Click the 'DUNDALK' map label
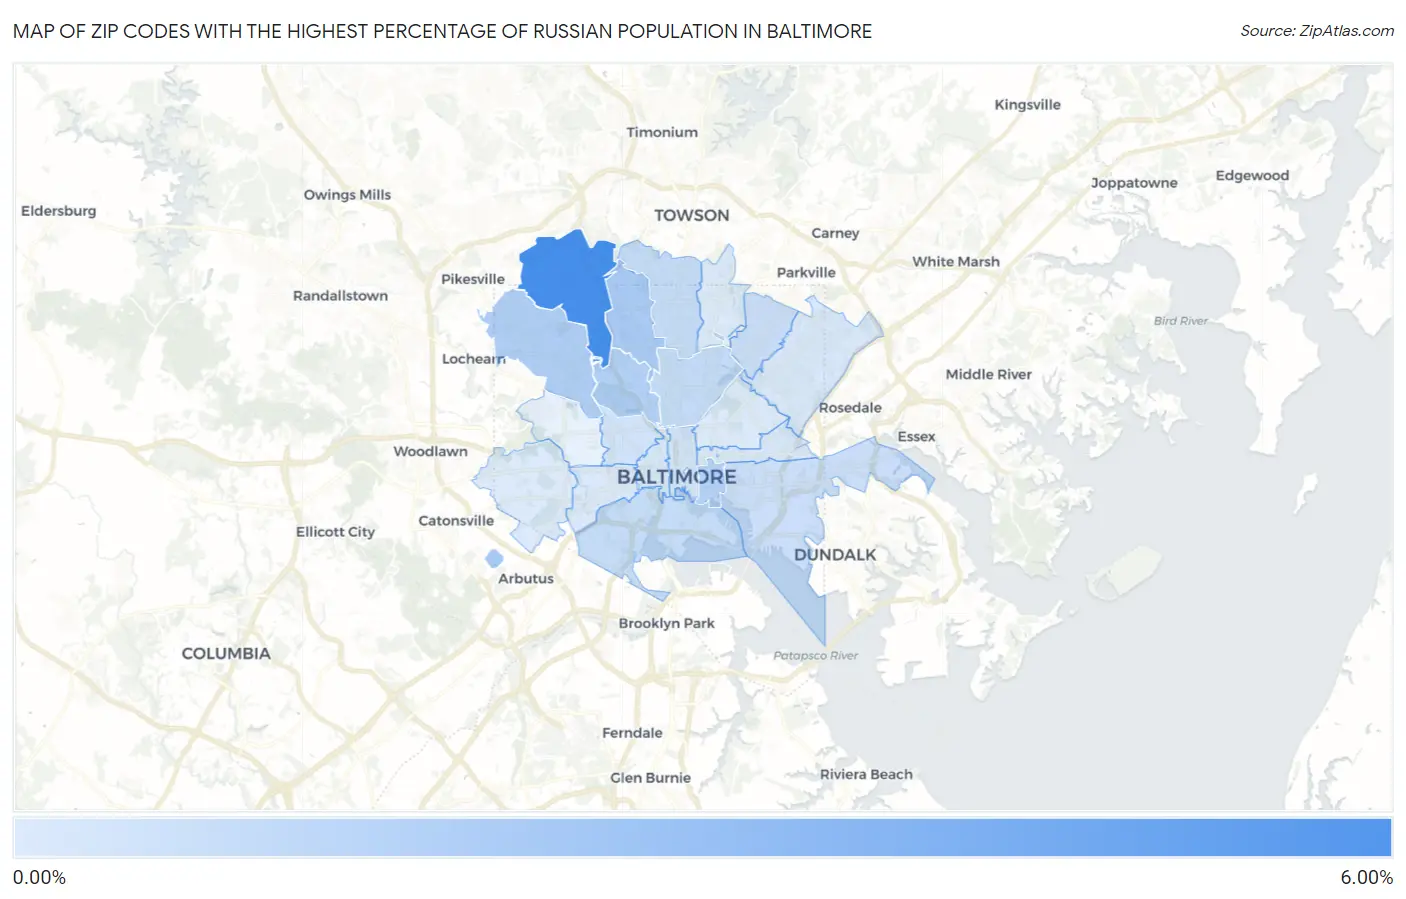Image resolution: width=1406 pixels, height=899 pixels. (835, 554)
